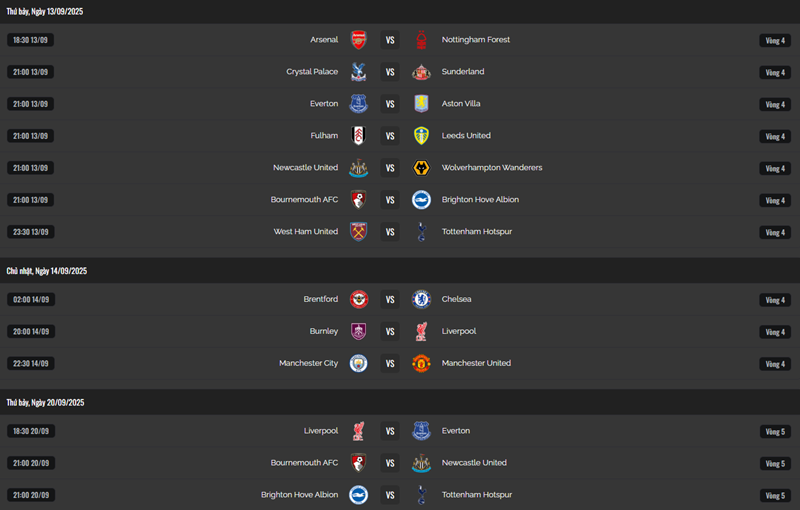Click Vòng 5 tag on Liverpool vs Everton
Screen dimensions: 800x510
[775, 431]
